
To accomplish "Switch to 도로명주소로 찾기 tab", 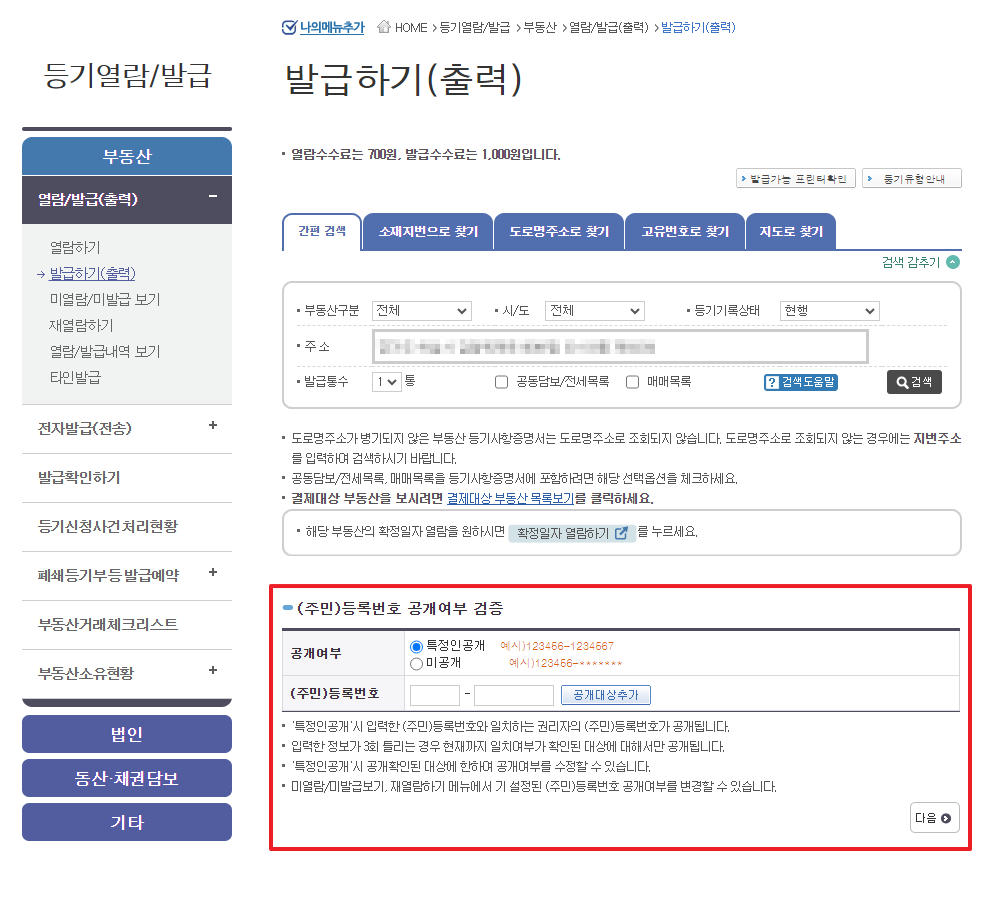I will click(x=559, y=231).
